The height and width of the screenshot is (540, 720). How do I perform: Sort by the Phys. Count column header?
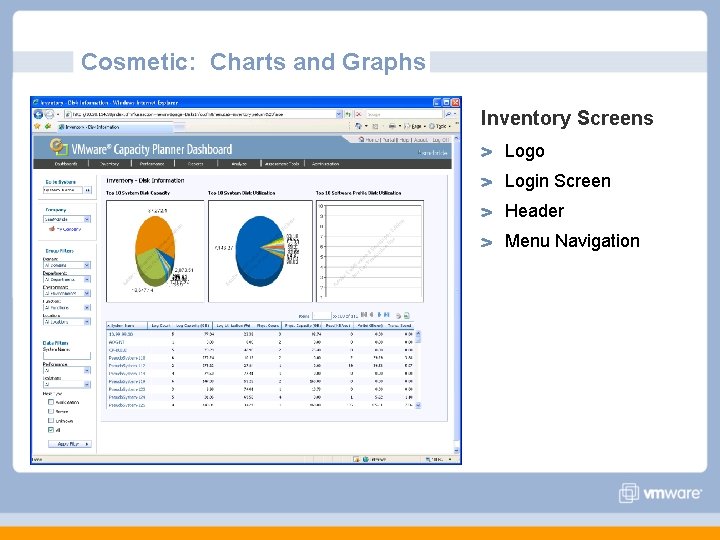click(x=268, y=326)
